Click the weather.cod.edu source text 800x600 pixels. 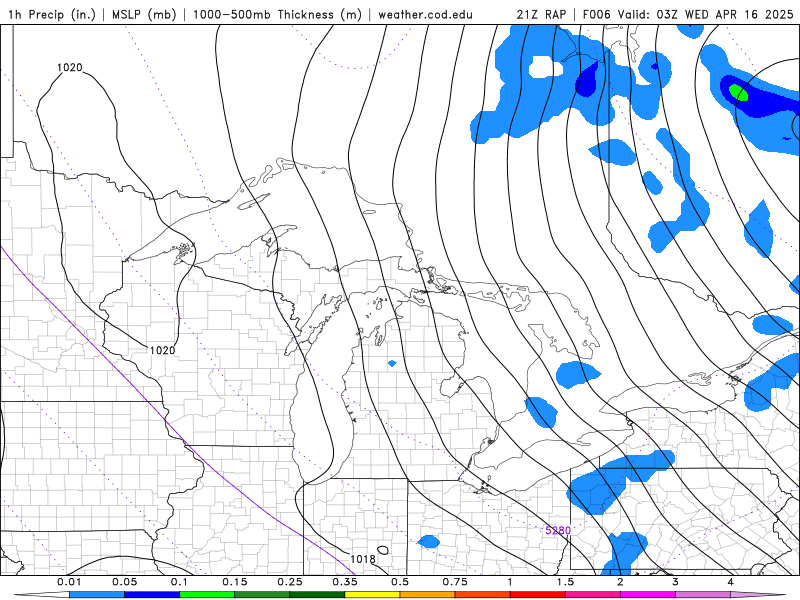coord(425,14)
